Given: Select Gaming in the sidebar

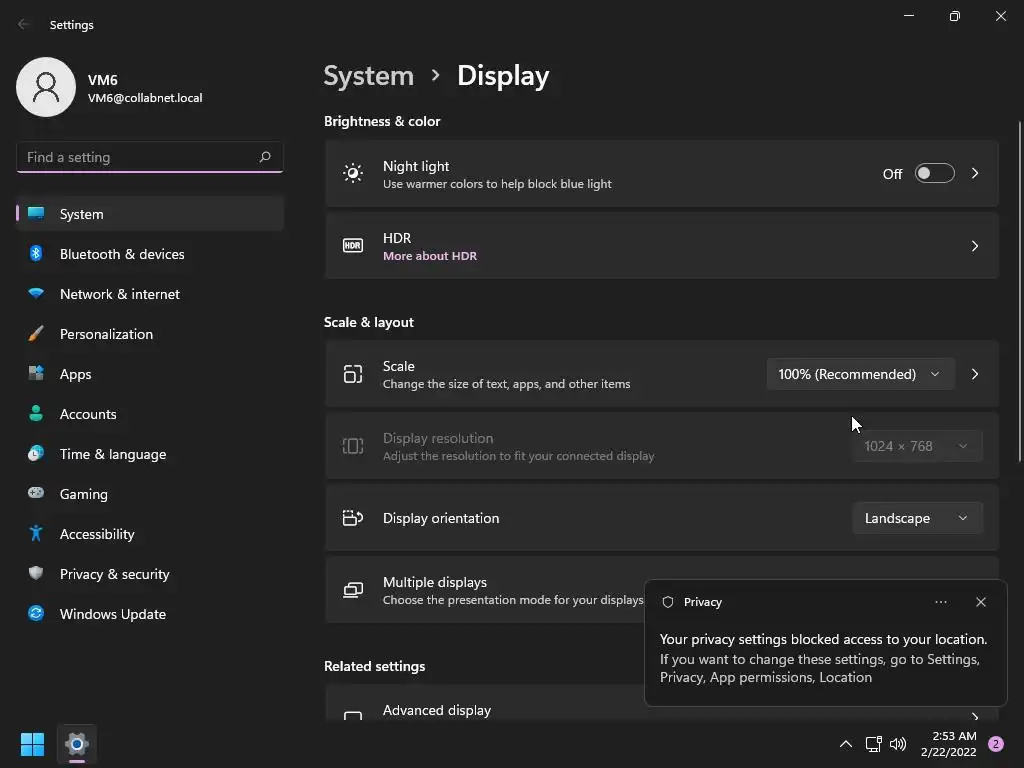Looking at the screenshot, I should [83, 494].
